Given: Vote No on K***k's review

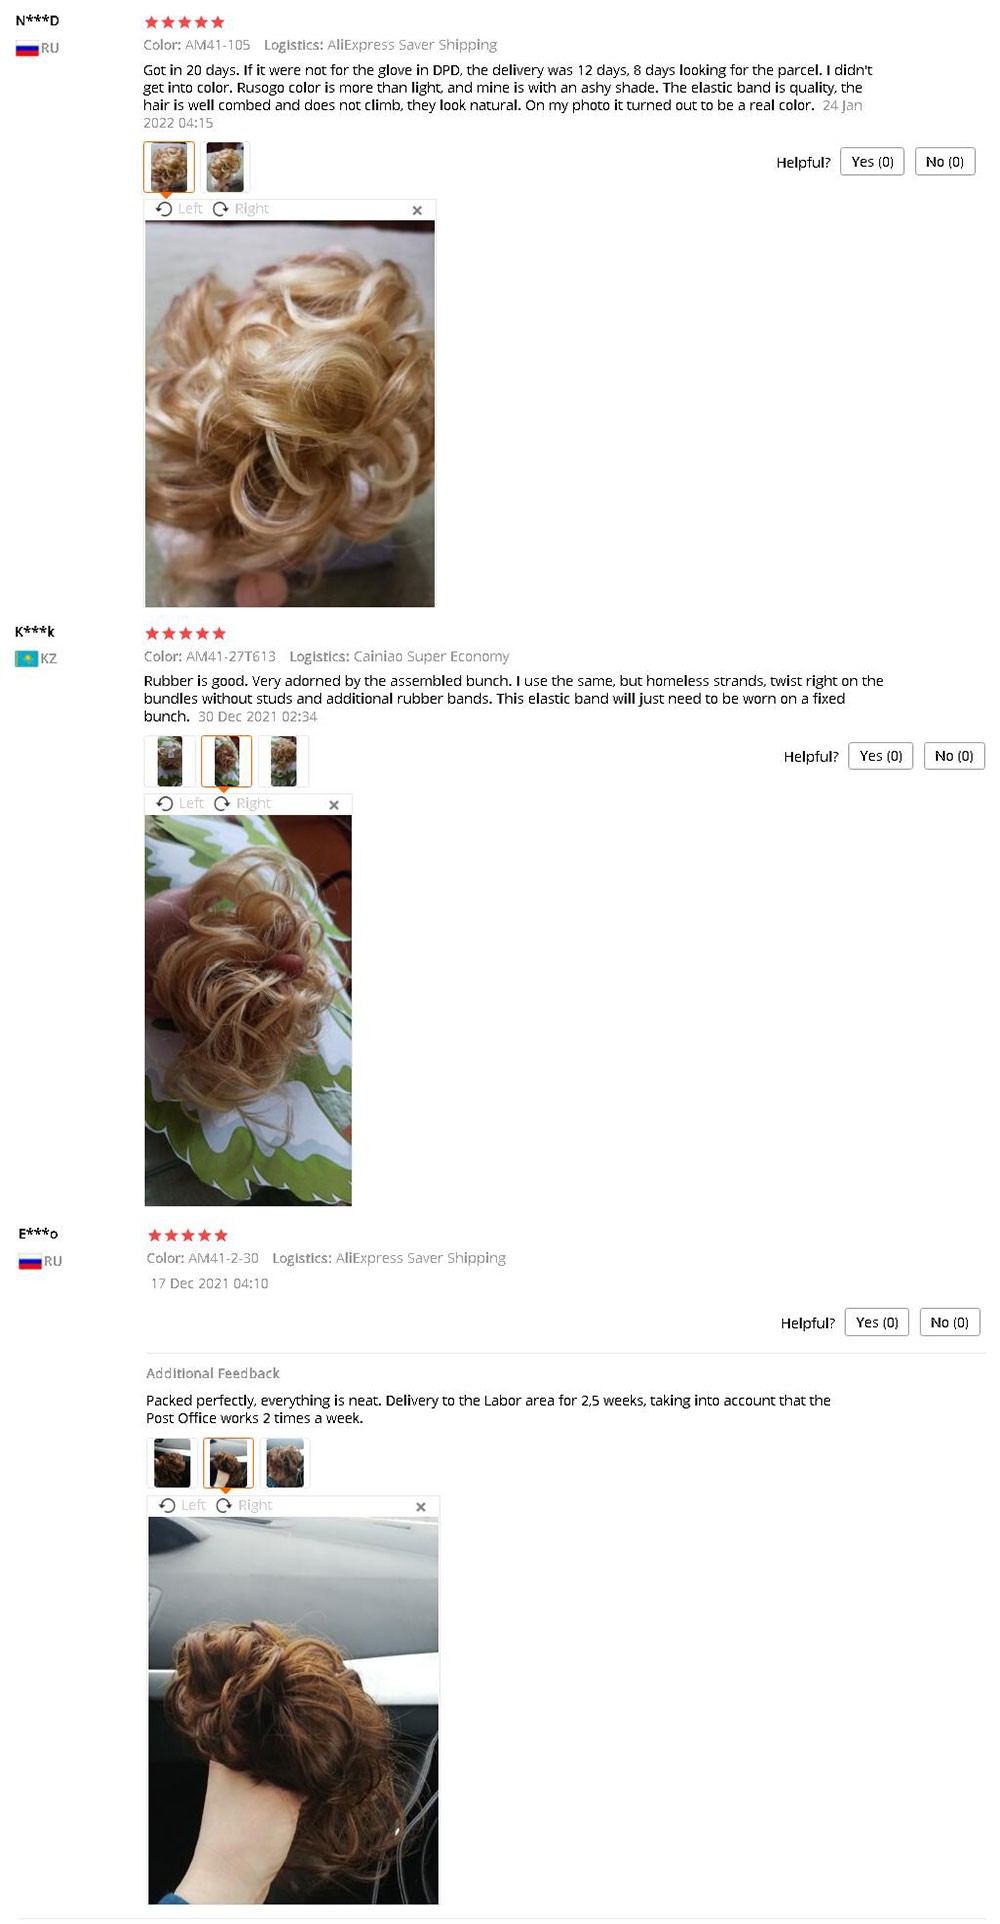Looking at the screenshot, I should [954, 756].
